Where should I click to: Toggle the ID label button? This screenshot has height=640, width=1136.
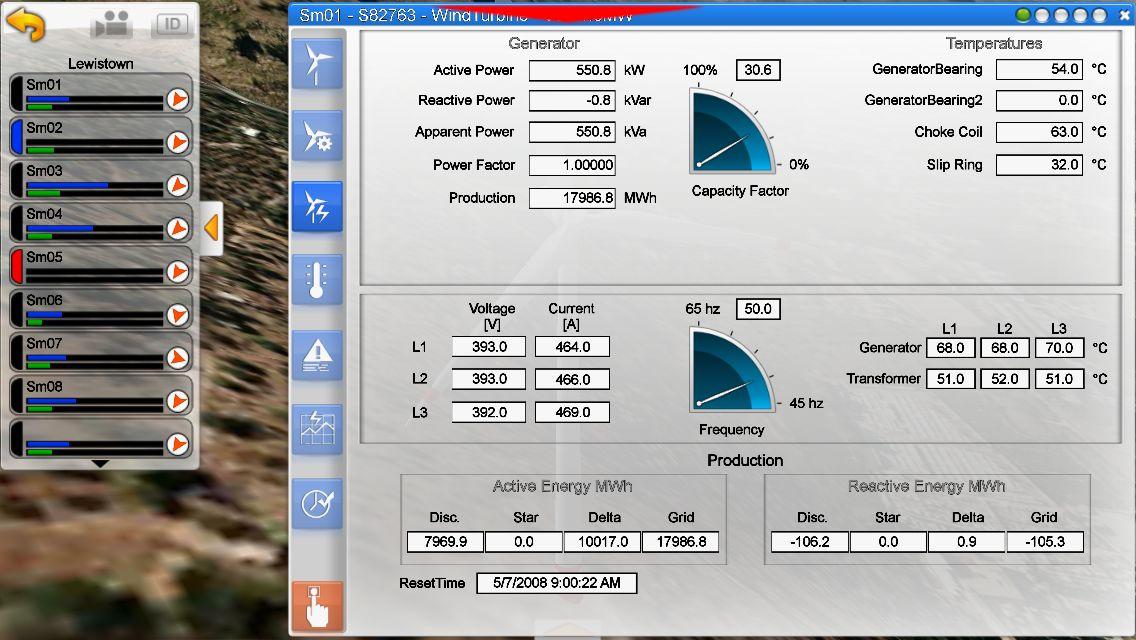tap(172, 25)
